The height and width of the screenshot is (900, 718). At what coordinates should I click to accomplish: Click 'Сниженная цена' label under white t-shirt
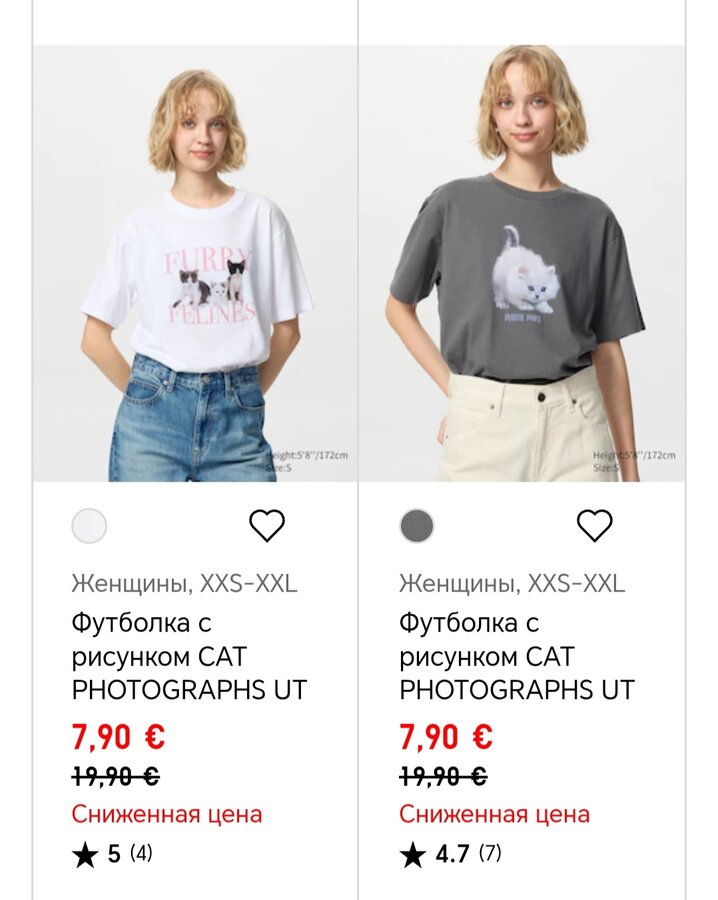(x=167, y=814)
